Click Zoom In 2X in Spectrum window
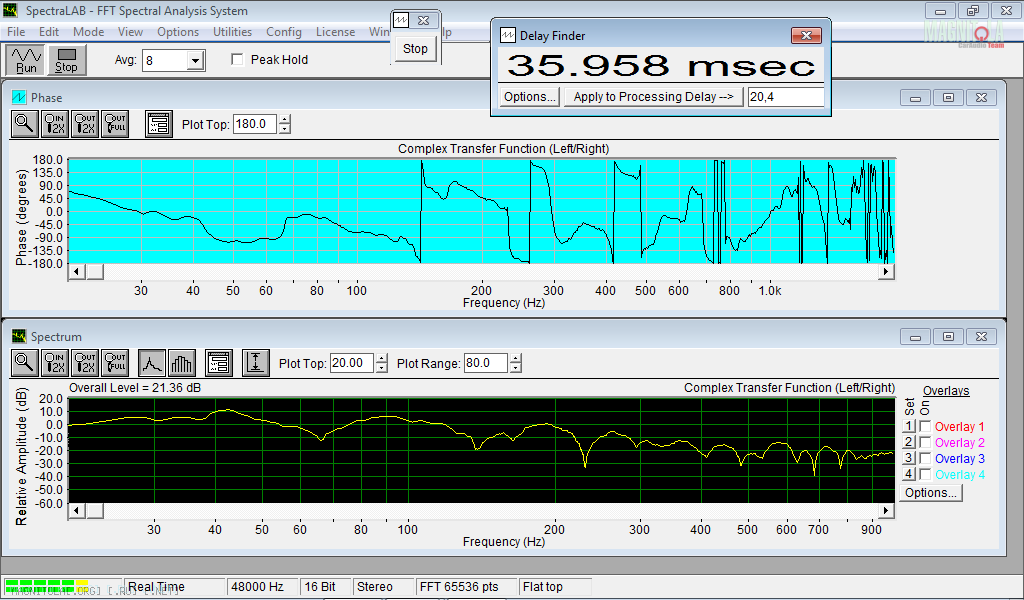This screenshot has width=1024, height=600. [54, 362]
